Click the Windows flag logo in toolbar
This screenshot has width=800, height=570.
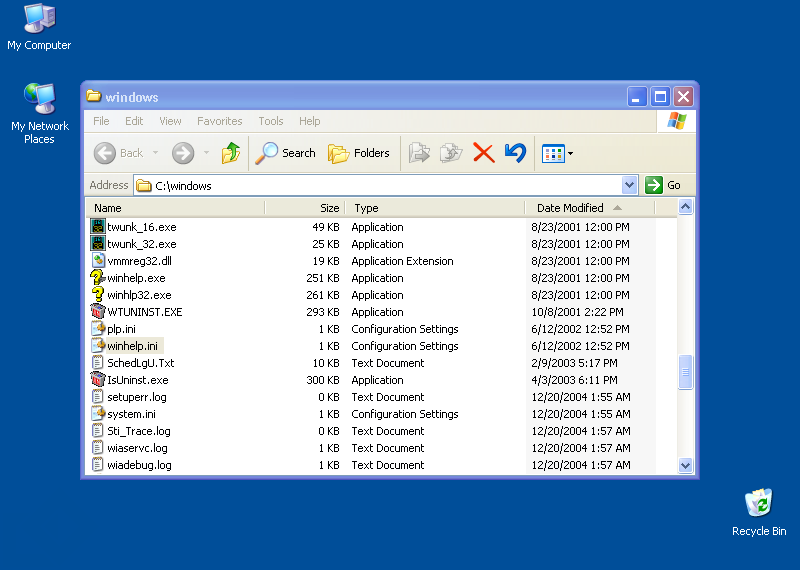(x=677, y=121)
